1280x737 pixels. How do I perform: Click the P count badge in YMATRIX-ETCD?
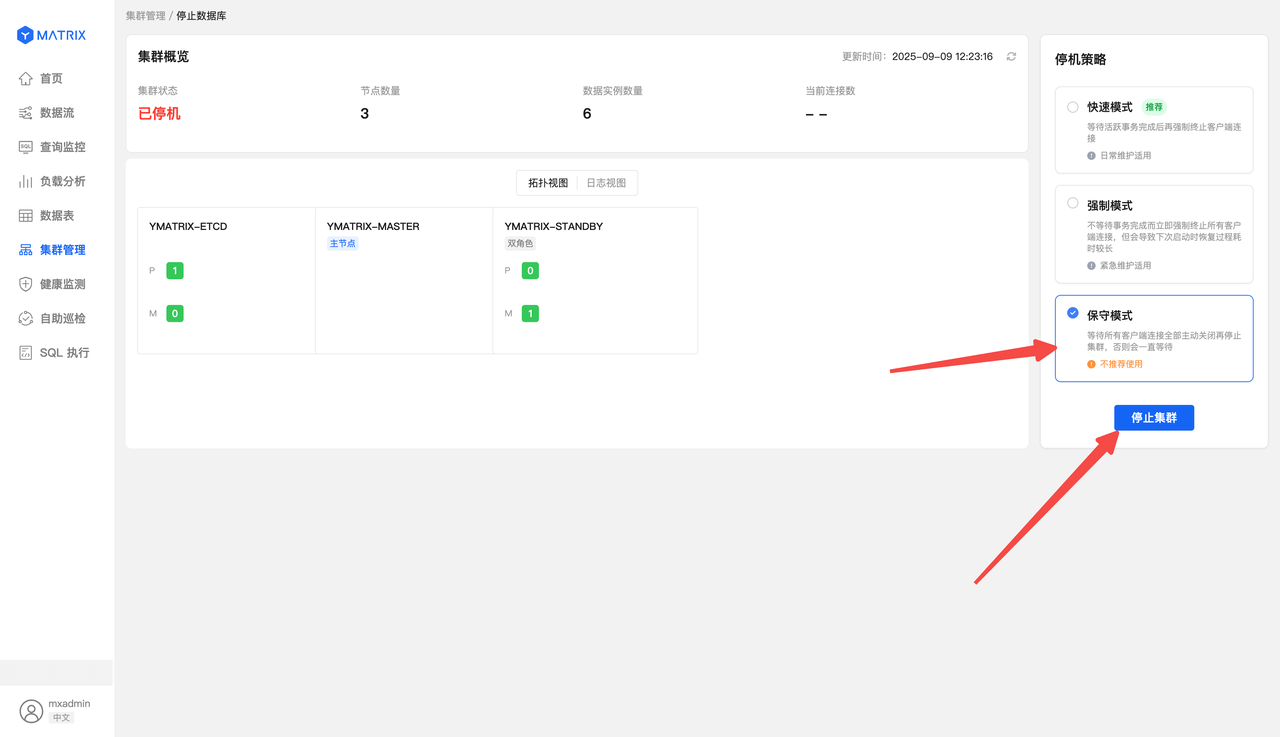point(175,271)
